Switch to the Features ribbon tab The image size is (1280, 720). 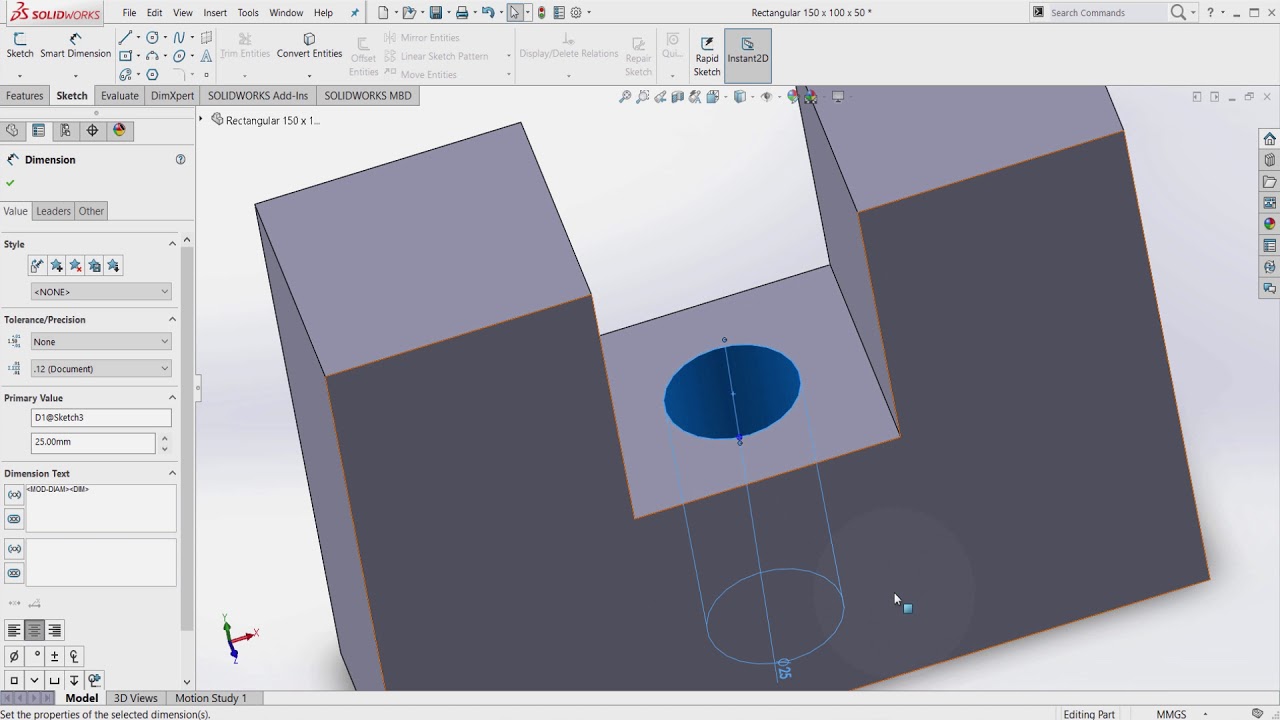[x=25, y=96]
